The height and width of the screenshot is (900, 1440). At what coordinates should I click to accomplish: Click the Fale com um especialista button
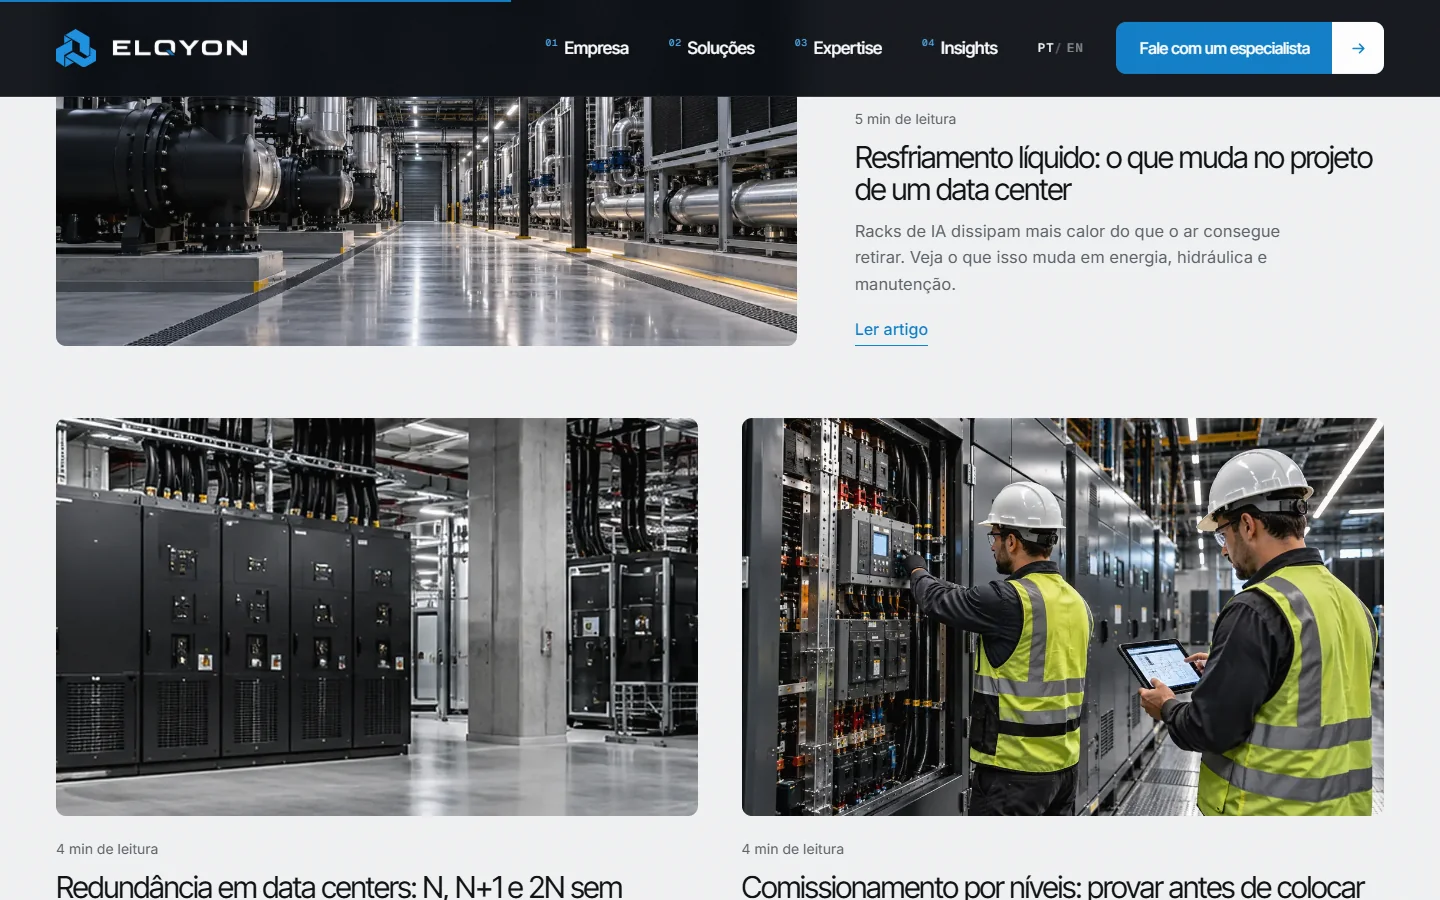[x=1224, y=48]
